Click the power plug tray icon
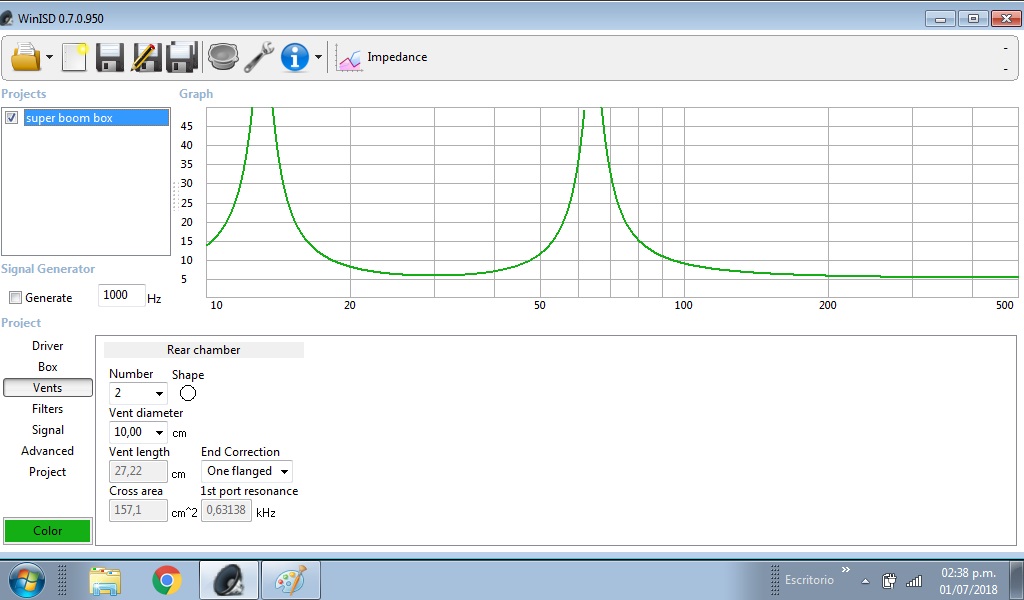Viewport: 1024px width, 600px height. pos(889,580)
